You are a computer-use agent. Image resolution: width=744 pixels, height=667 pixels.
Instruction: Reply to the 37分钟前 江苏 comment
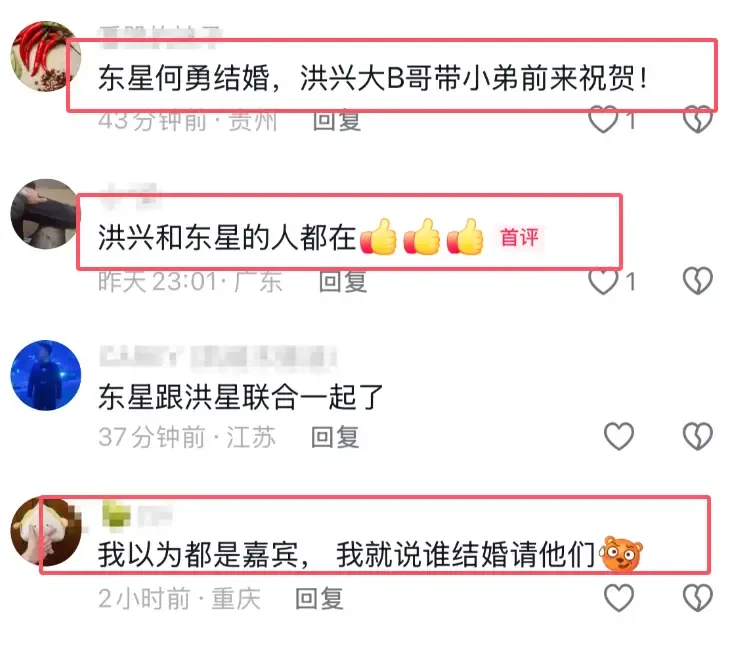[335, 437]
